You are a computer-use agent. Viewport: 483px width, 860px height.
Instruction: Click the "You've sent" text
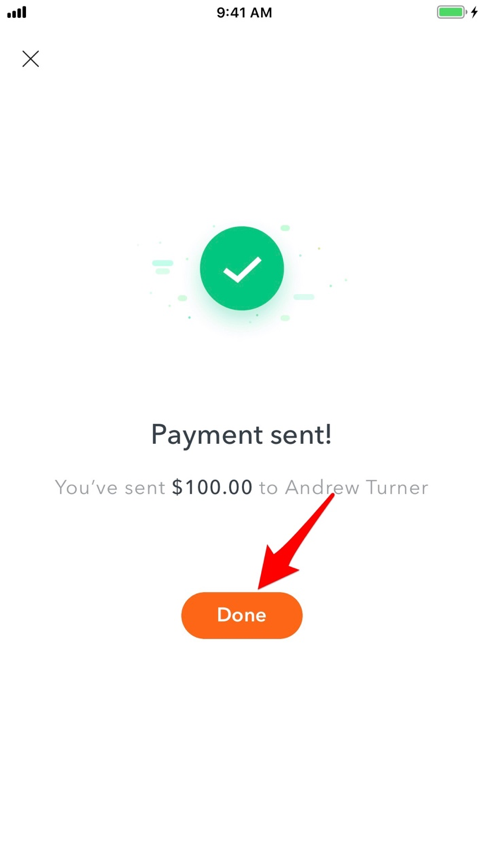pos(110,487)
